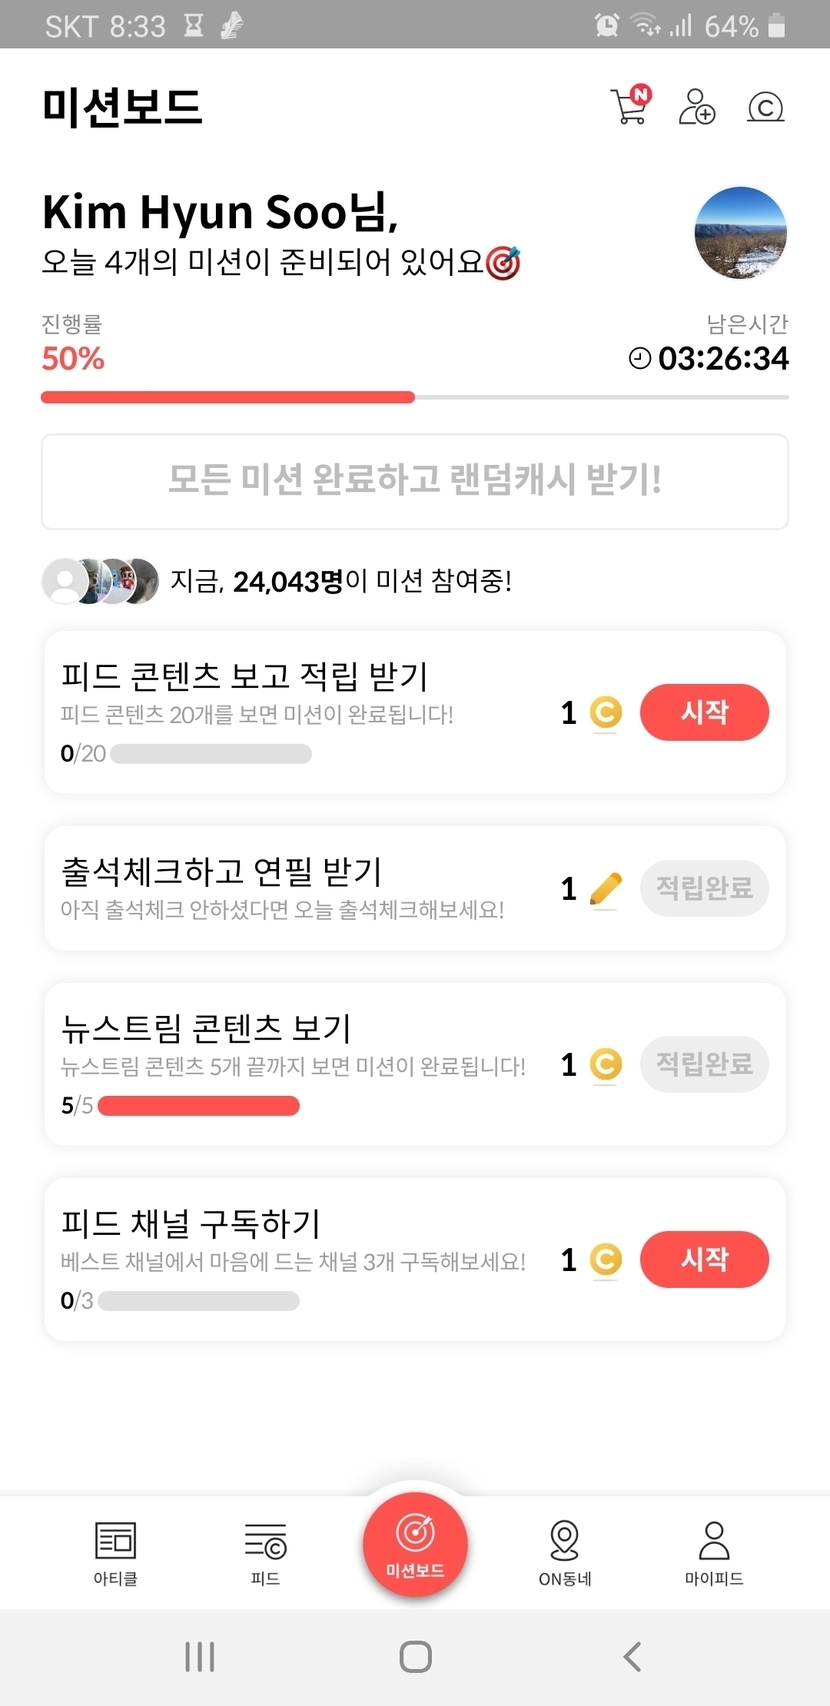
Task: Open the ON동네 tab
Action: point(565,1552)
